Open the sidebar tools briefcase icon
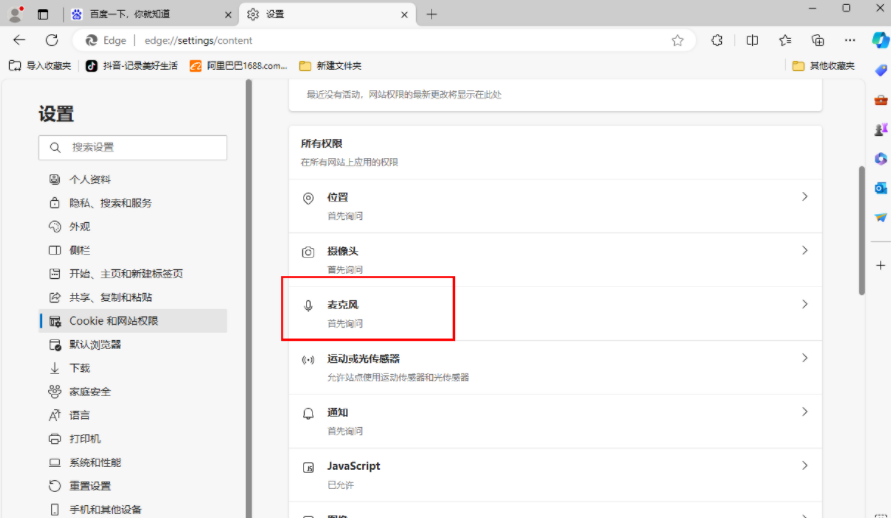This screenshot has height=518, width=891. coord(881,100)
